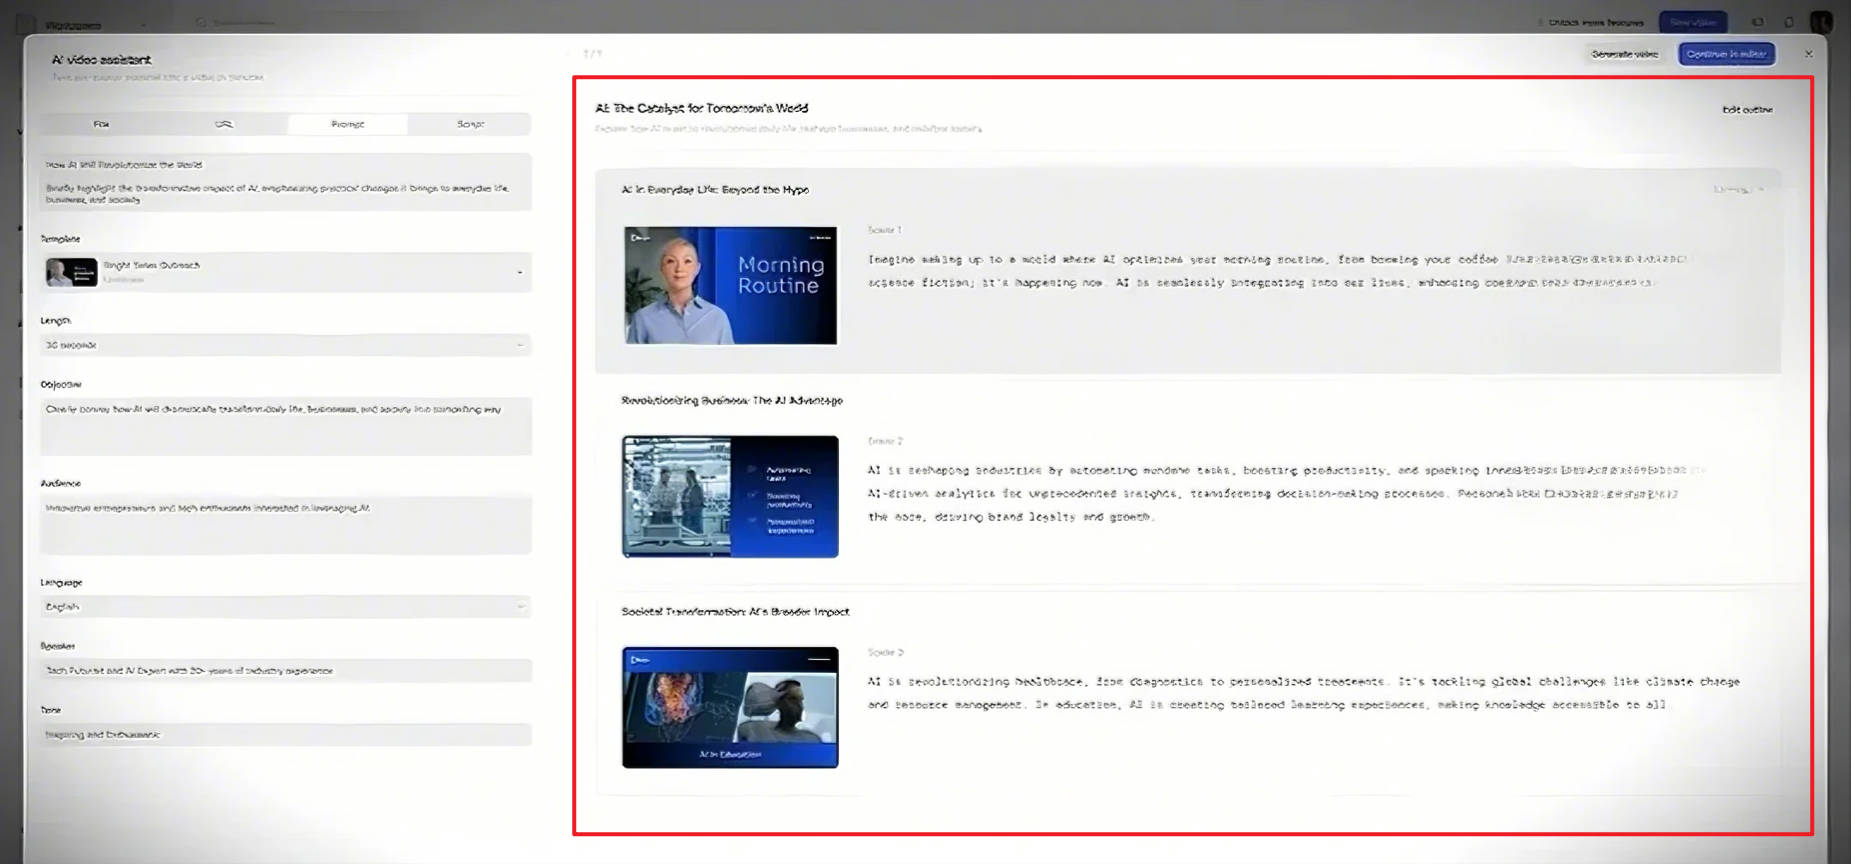Click the heading "Societal Transformation: AI's Broader Impact"

735,612
